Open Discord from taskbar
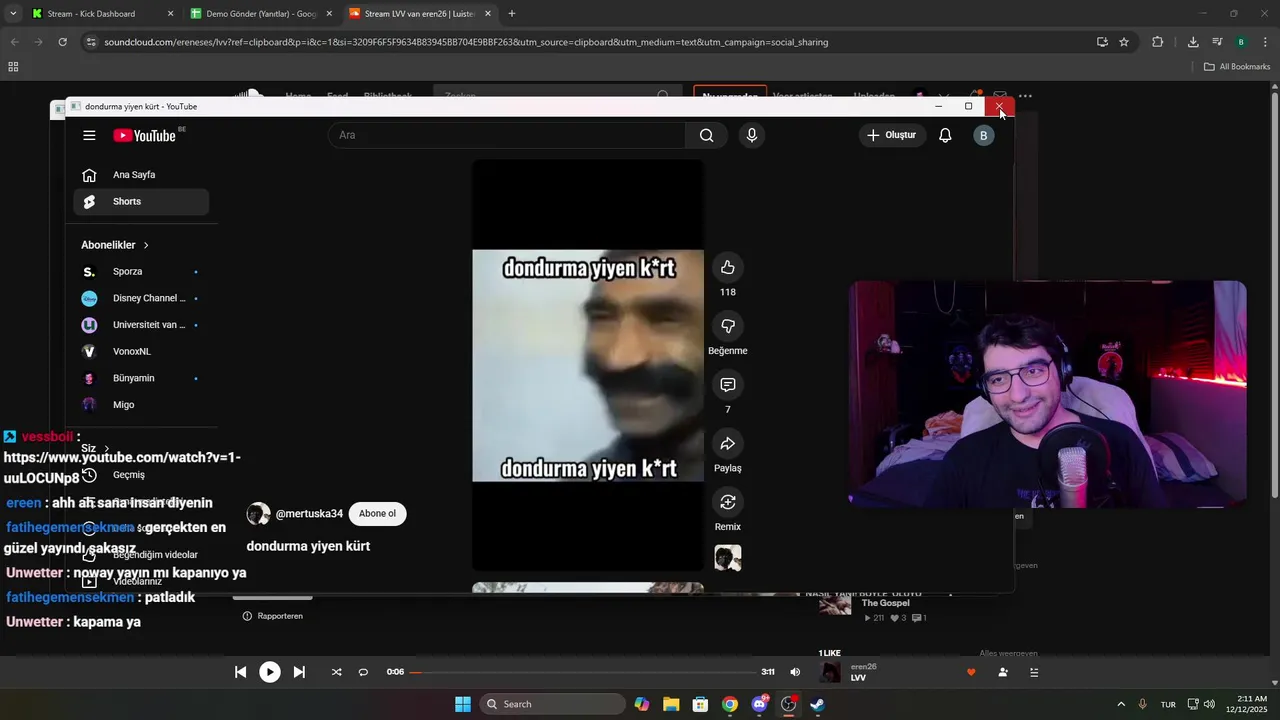The image size is (1280, 720). point(759,704)
